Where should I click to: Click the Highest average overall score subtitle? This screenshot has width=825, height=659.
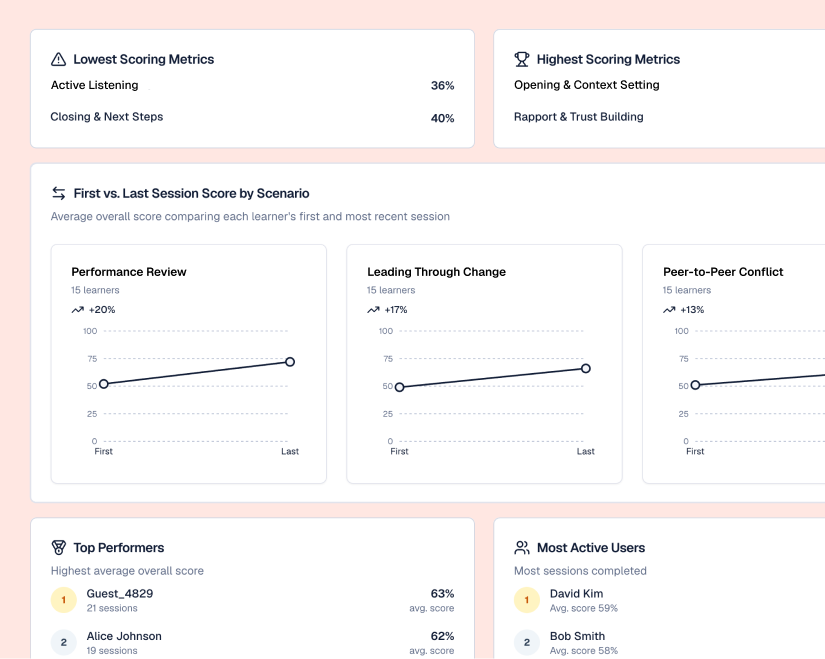(x=127, y=571)
